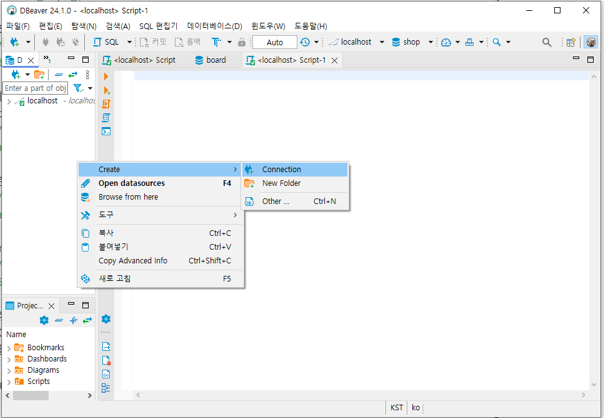Click Browse from here menu entry

[x=160, y=197]
